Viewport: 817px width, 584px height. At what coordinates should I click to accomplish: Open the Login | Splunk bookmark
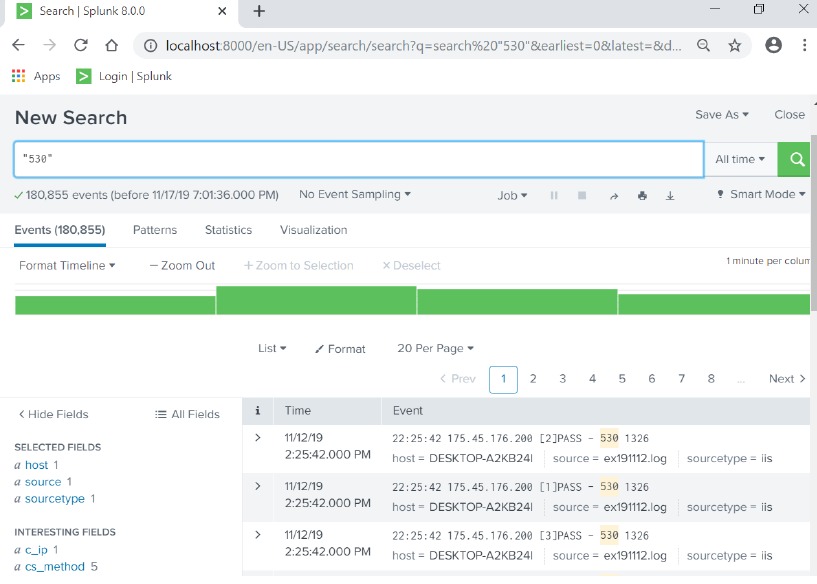[124, 76]
